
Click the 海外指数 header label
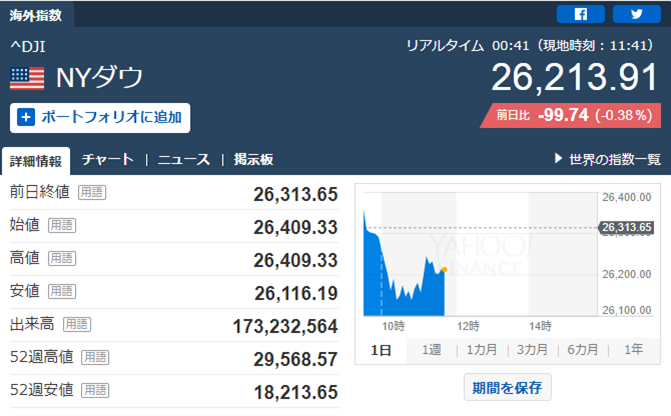[x=36, y=15]
